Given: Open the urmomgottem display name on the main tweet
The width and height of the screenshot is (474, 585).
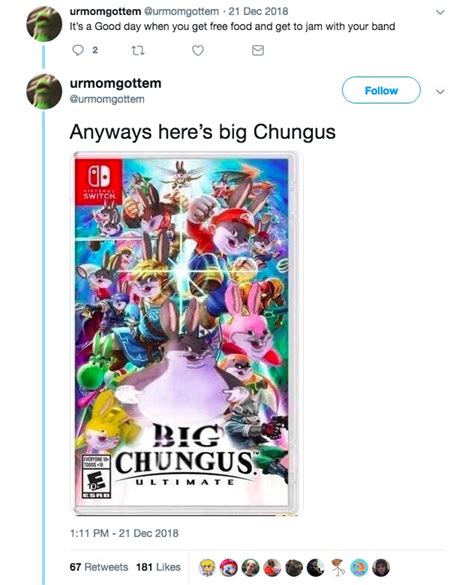Looking at the screenshot, I should pos(116,83).
